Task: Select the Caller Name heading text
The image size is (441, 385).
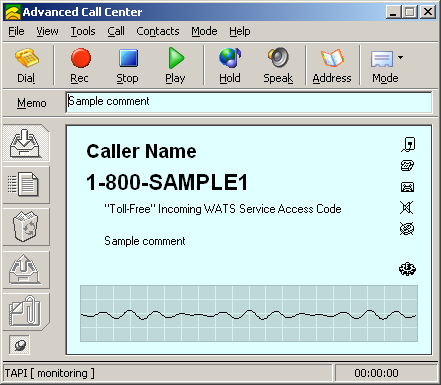Action: [141, 152]
